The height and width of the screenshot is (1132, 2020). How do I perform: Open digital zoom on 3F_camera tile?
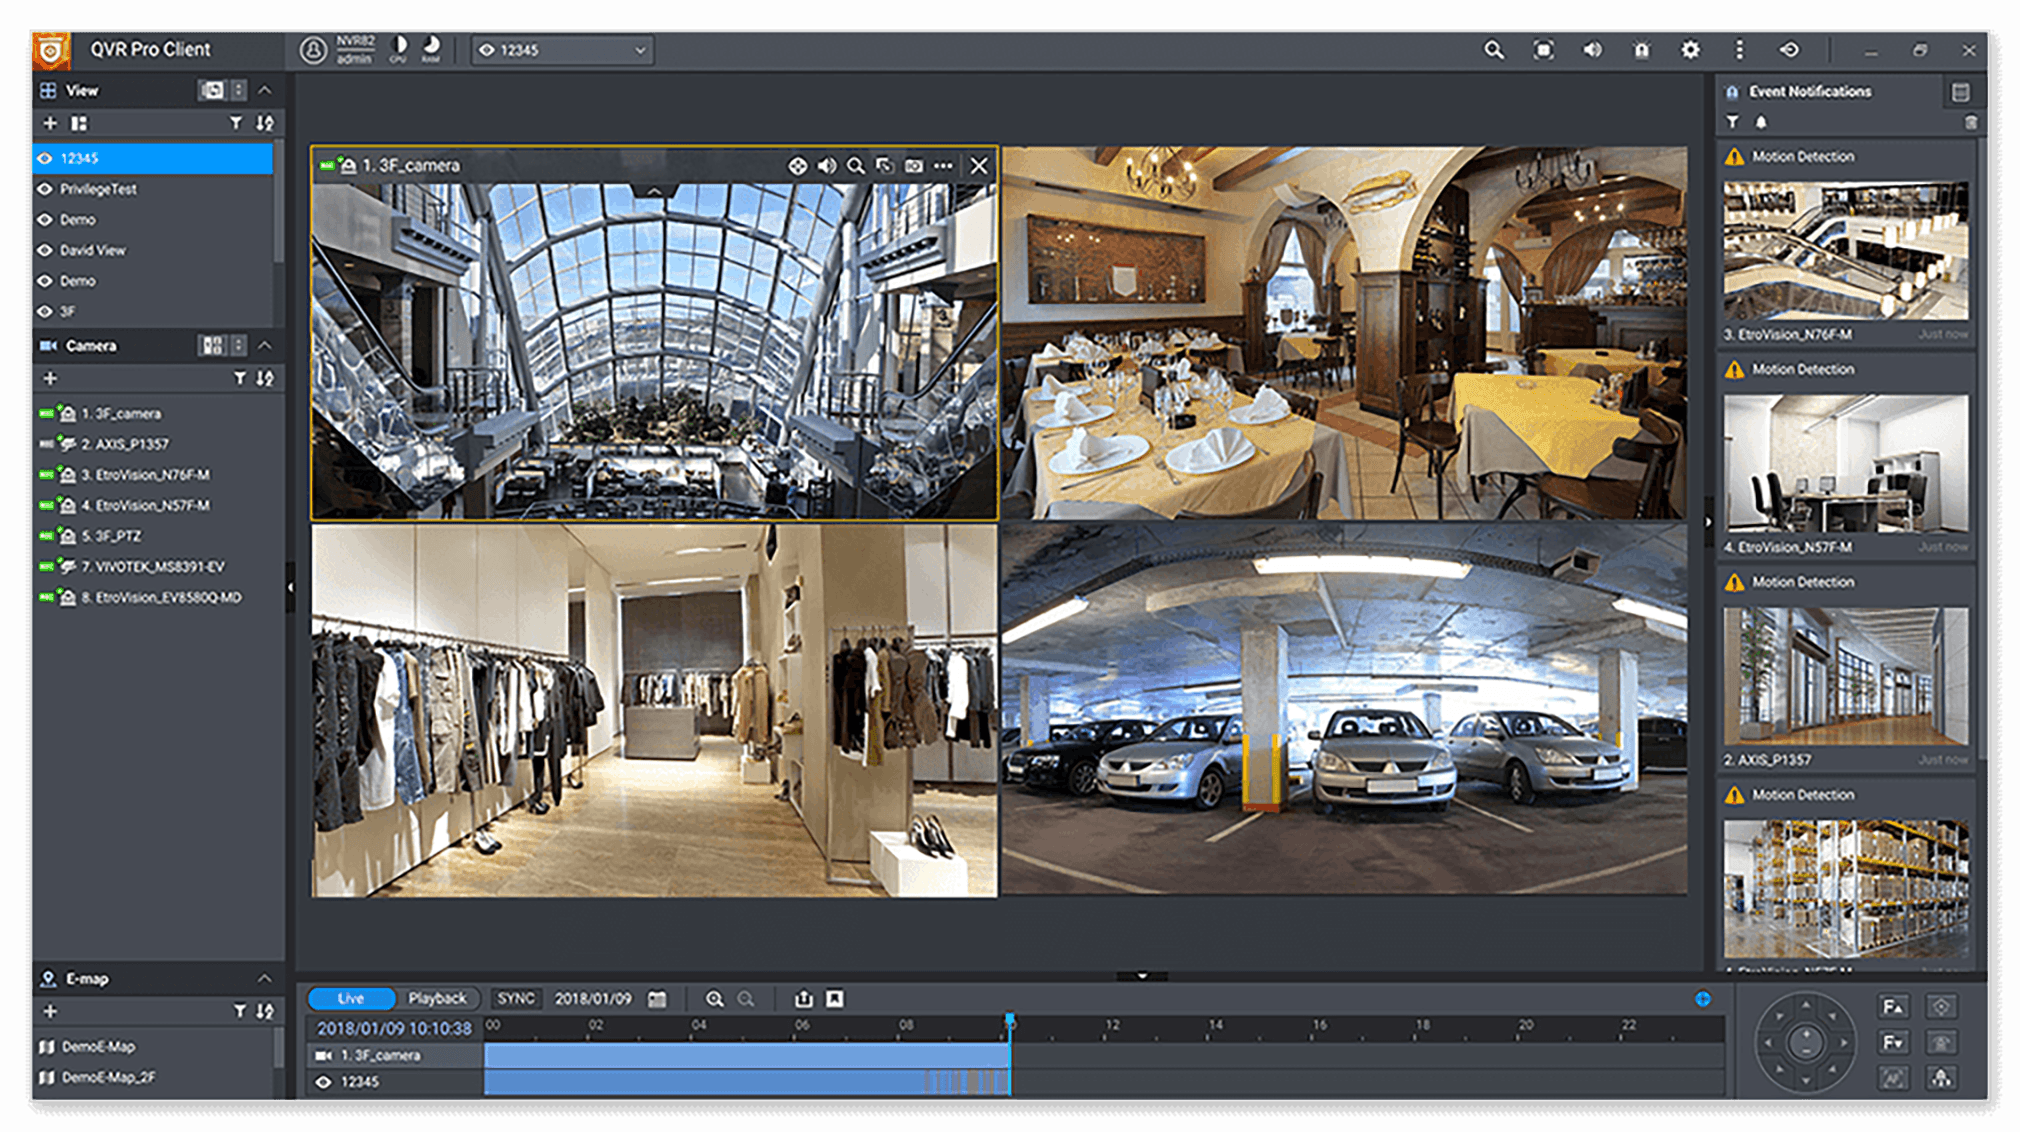click(856, 166)
